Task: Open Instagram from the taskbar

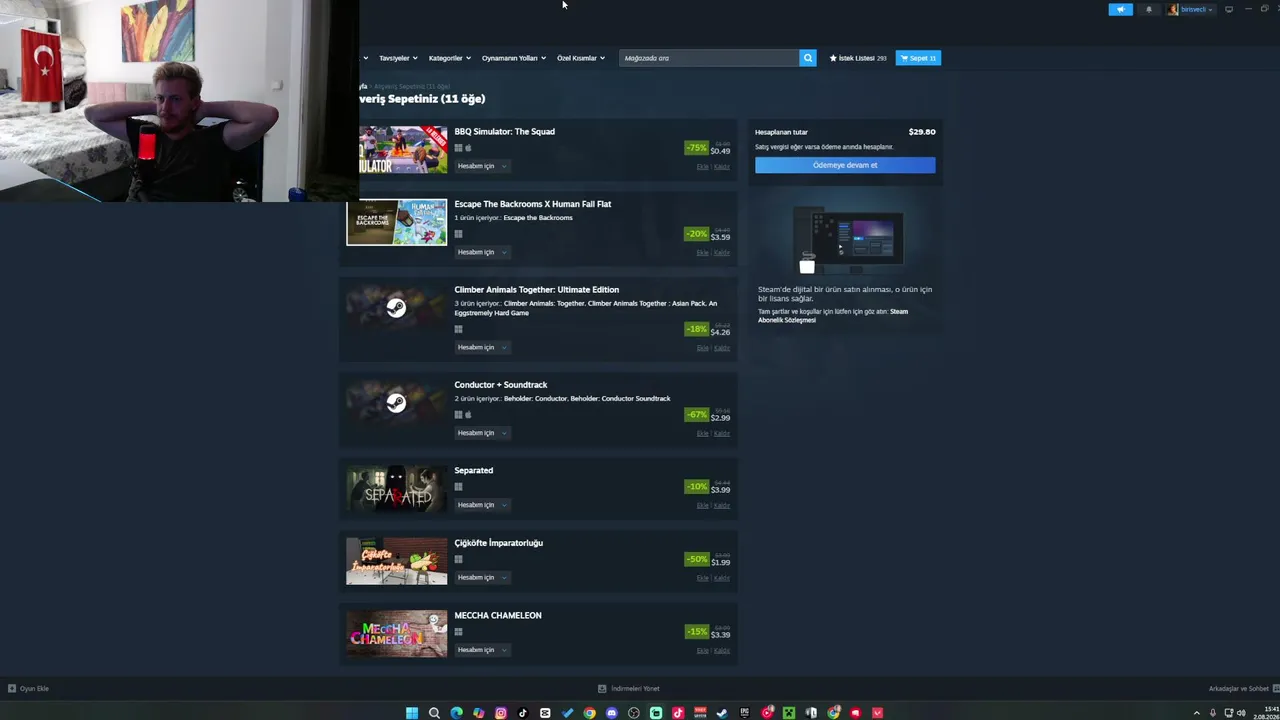Action: pyautogui.click(x=501, y=713)
